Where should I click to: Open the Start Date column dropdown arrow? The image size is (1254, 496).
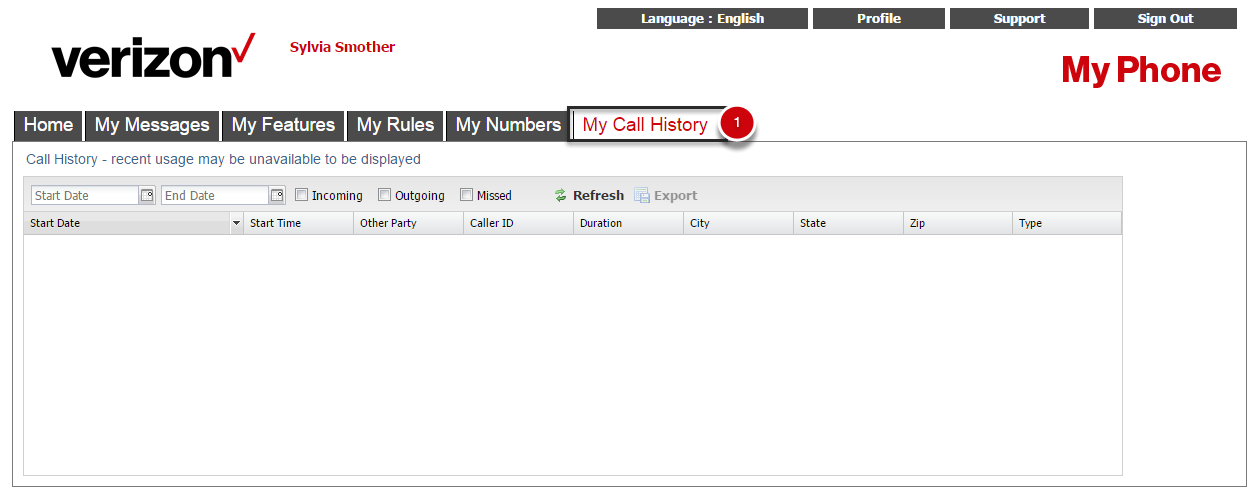pyautogui.click(x=236, y=223)
